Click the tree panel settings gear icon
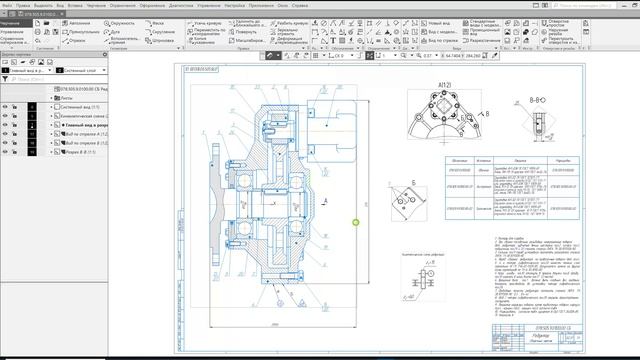Screen dimensions: 640x360 104,54
